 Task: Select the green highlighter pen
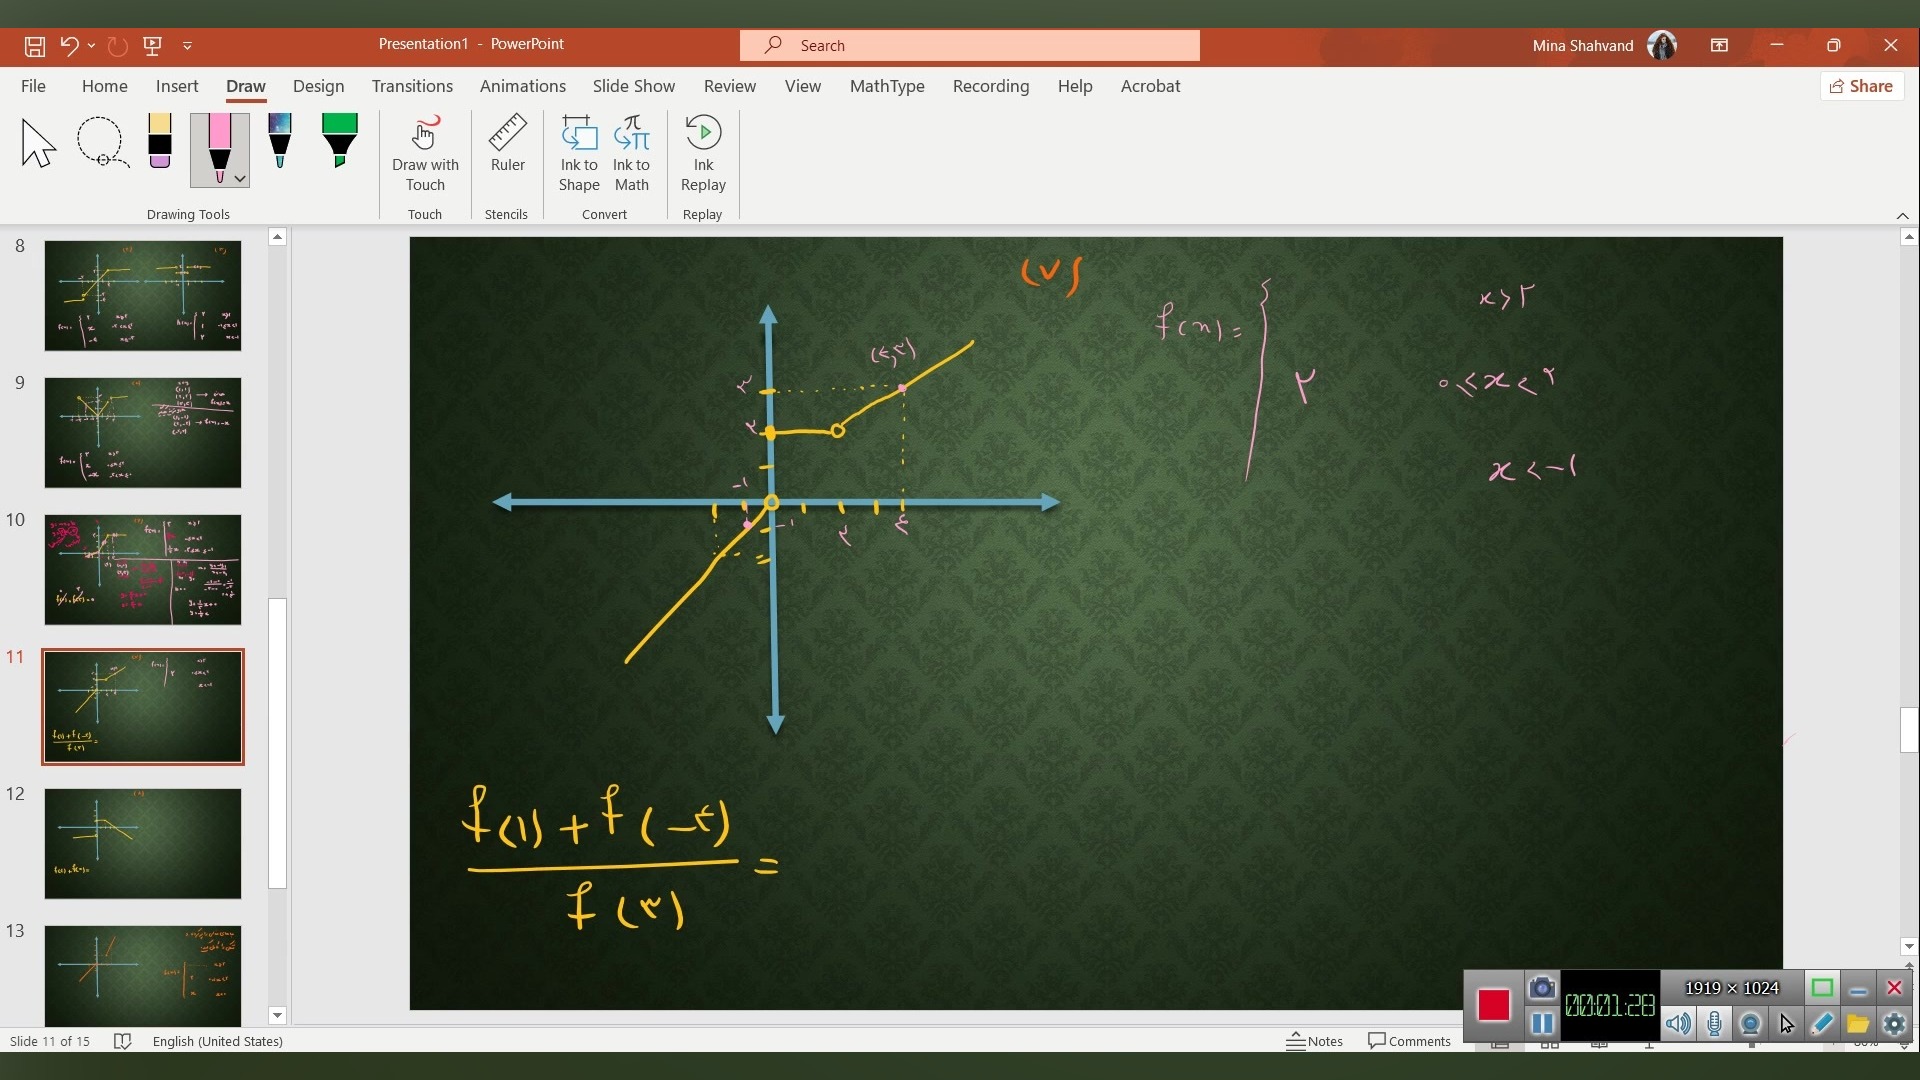(339, 141)
